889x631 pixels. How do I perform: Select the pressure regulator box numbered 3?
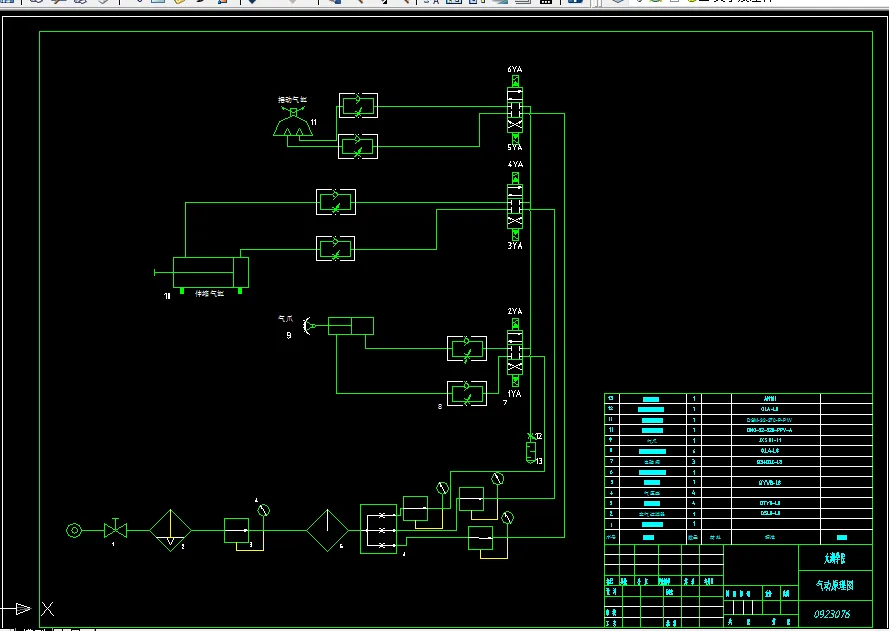pos(236,531)
